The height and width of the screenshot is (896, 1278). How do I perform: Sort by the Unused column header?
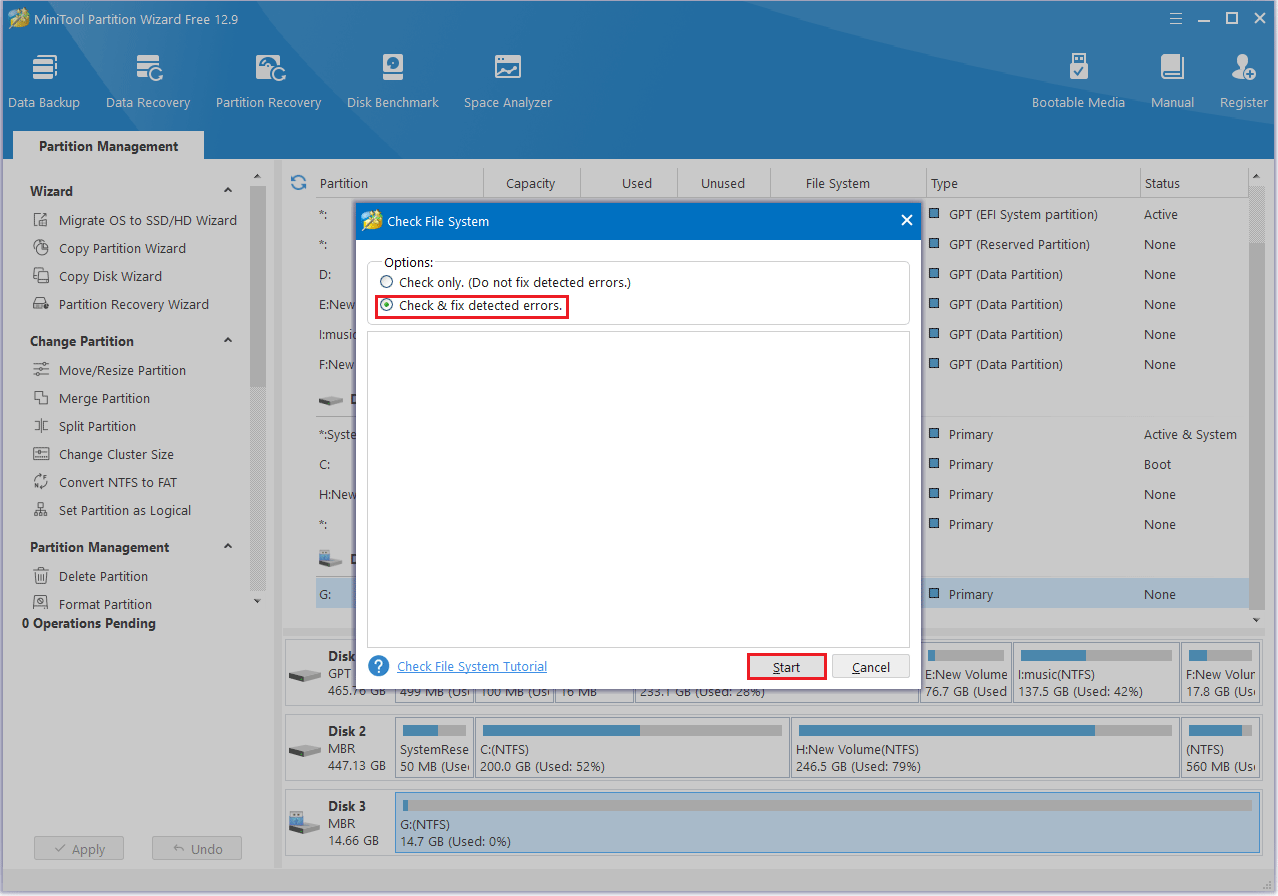pos(723,183)
